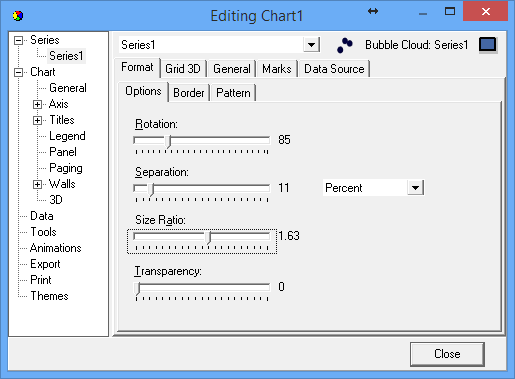515x379 pixels.
Task: Click the double-arrow resize icon in title bar
Action: (373, 11)
